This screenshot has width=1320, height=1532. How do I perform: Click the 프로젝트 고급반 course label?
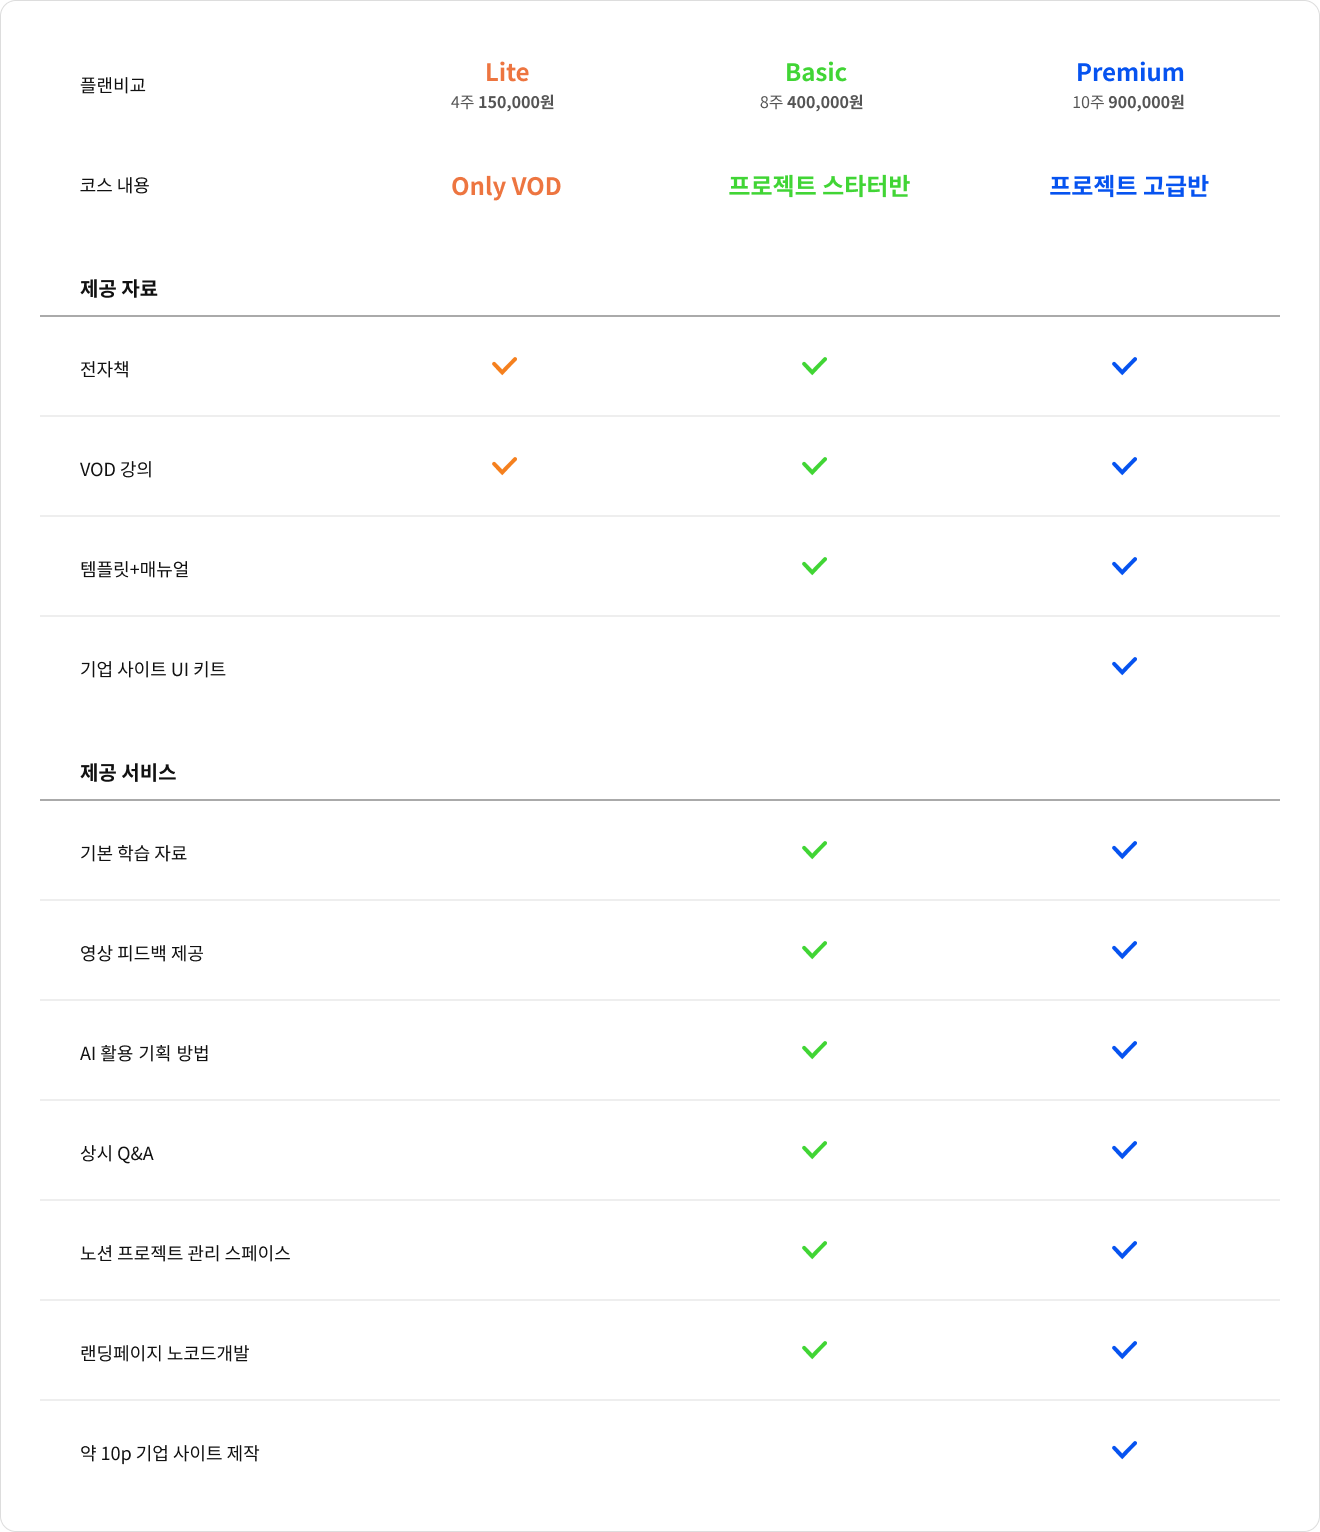[1129, 186]
